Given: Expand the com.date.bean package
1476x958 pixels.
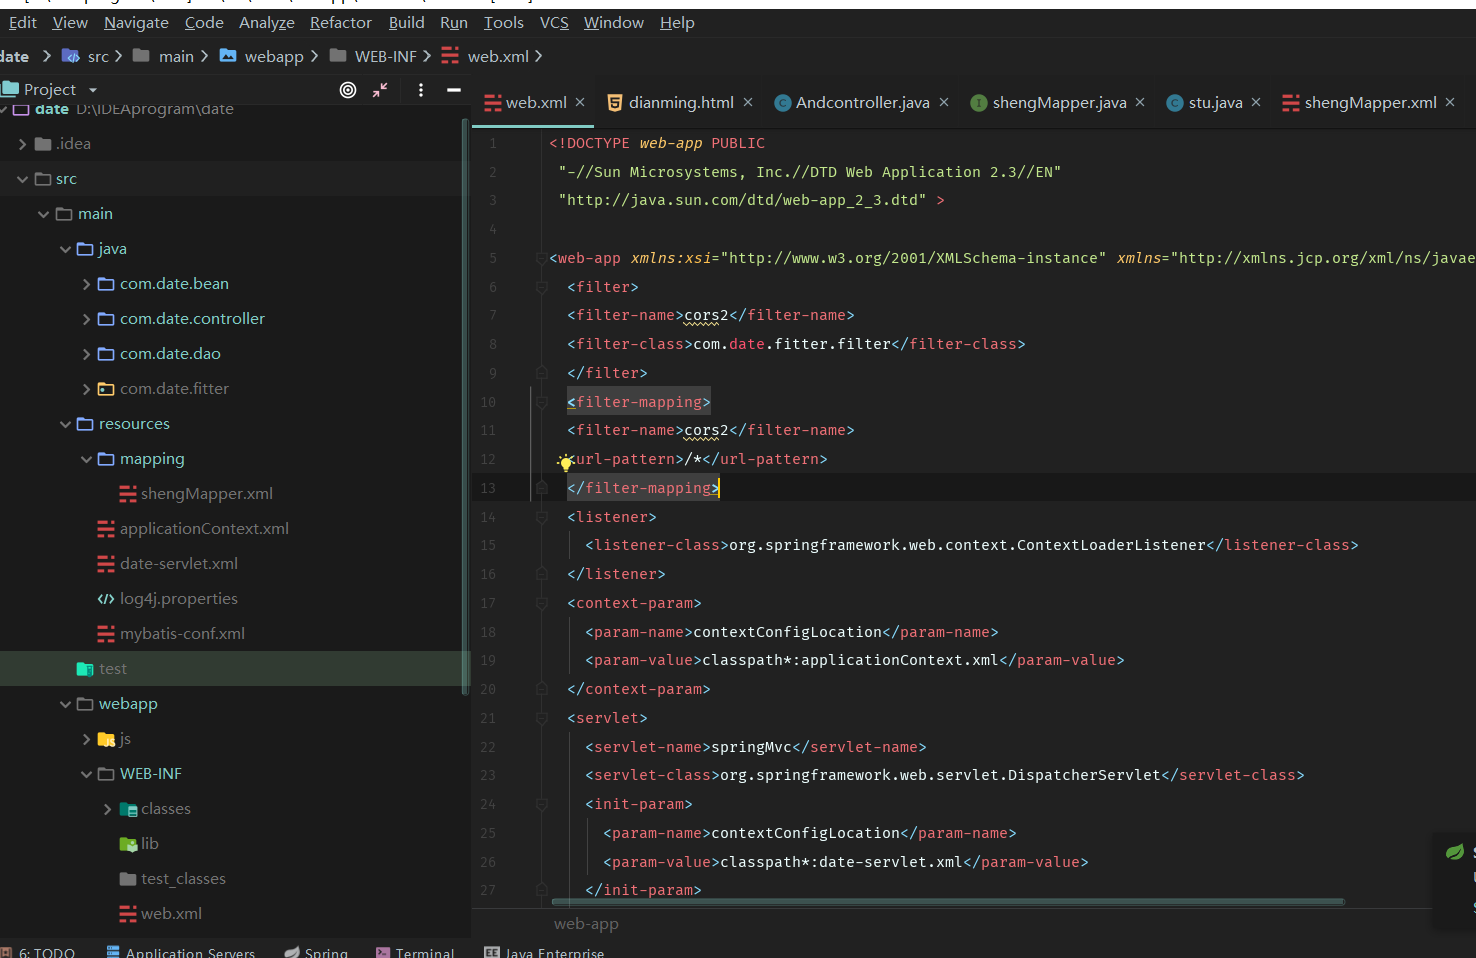Looking at the screenshot, I should [x=86, y=284].
